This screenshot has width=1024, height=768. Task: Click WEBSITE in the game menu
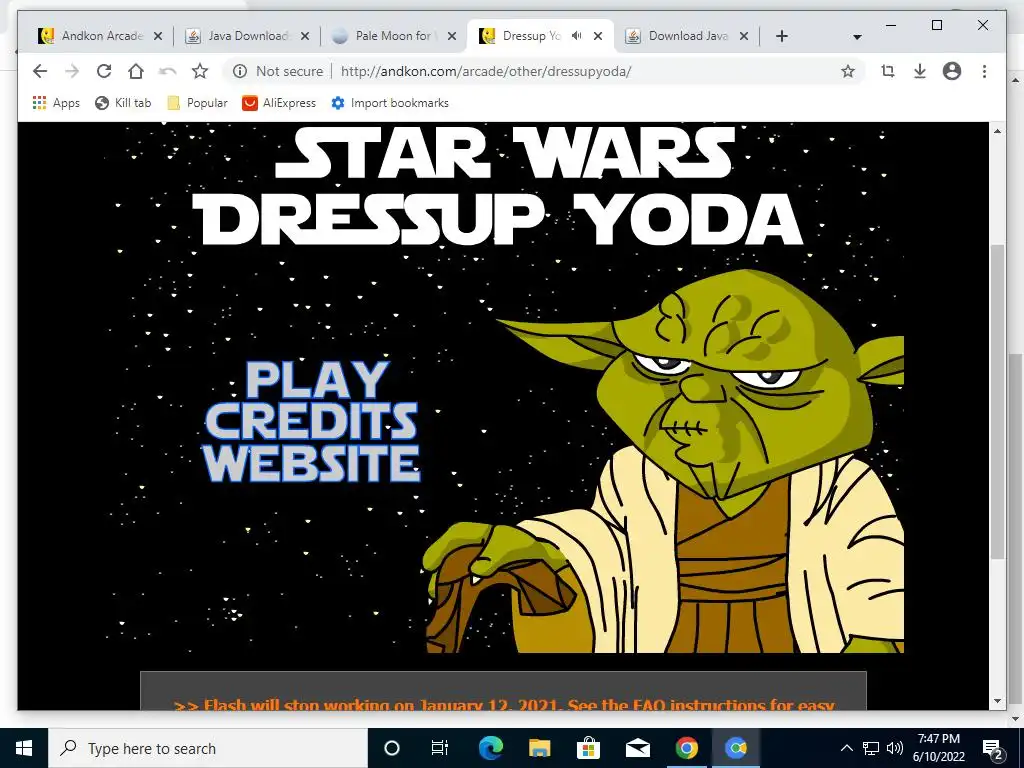(x=311, y=463)
